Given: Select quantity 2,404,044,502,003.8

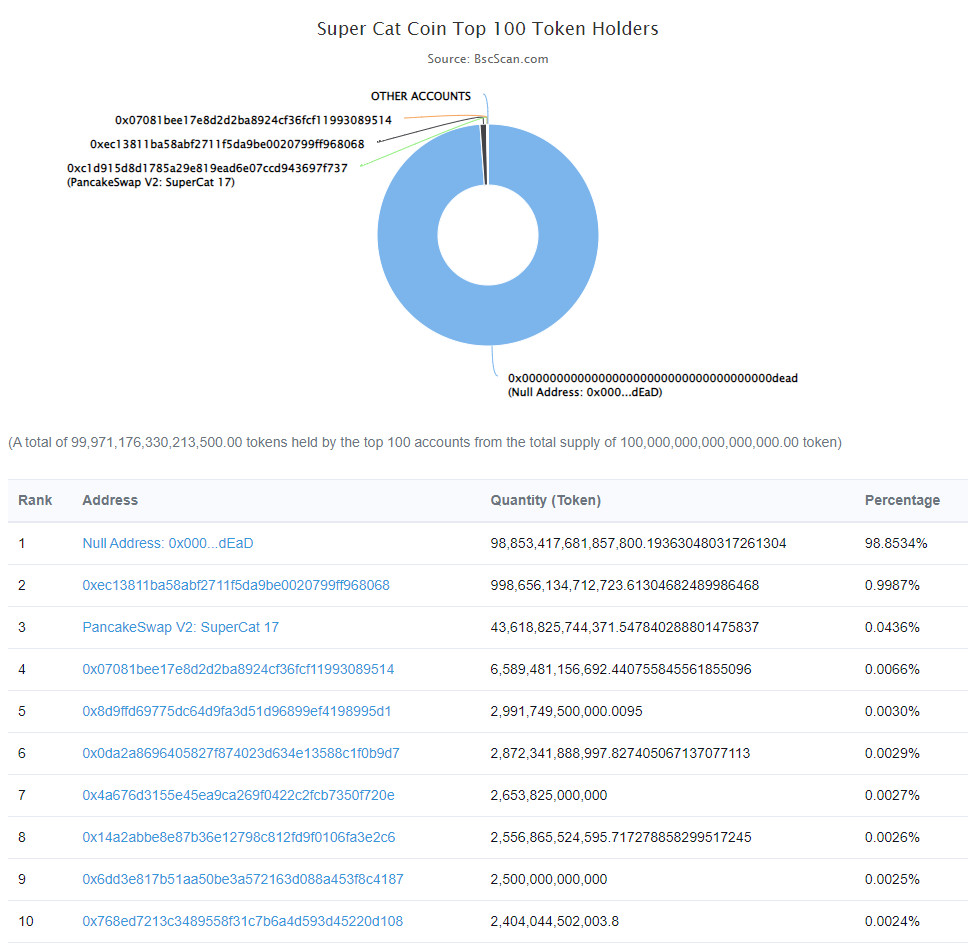Looking at the screenshot, I should (x=555, y=921).
